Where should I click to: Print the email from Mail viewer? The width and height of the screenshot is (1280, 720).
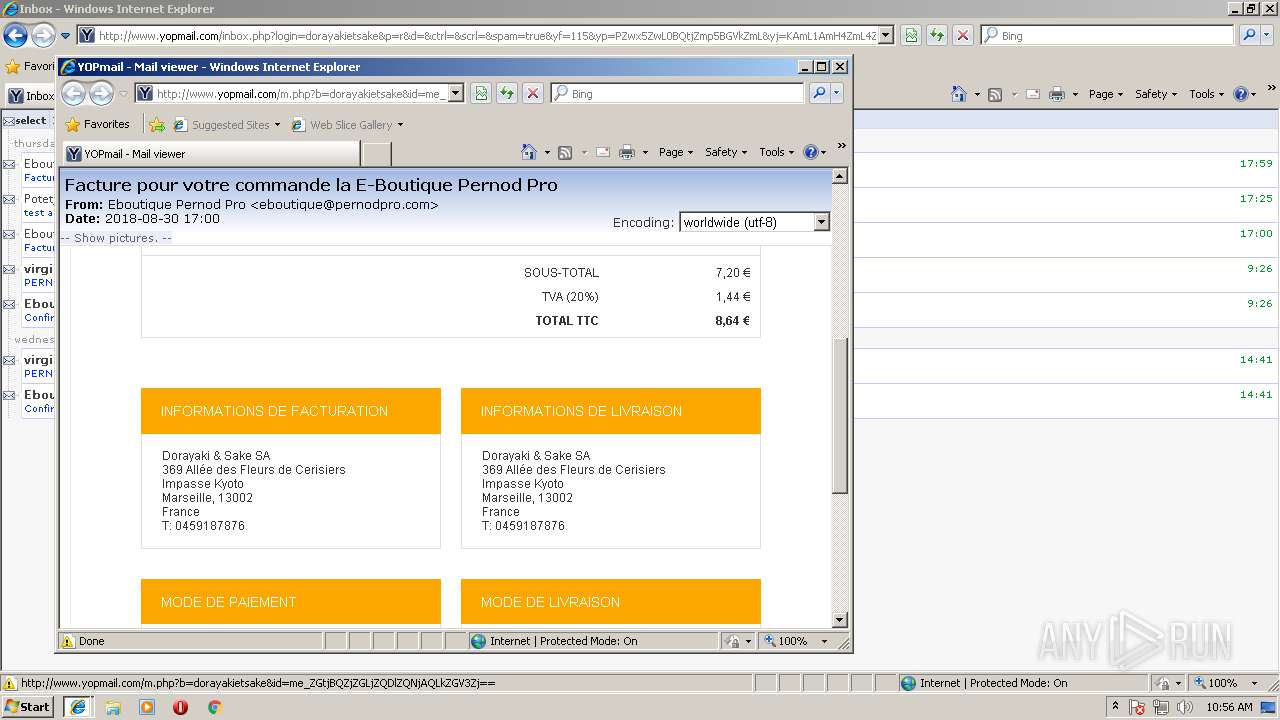click(627, 152)
